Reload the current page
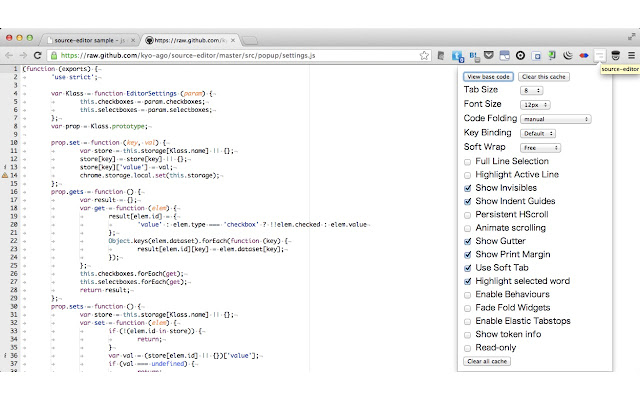 click(x=38, y=56)
